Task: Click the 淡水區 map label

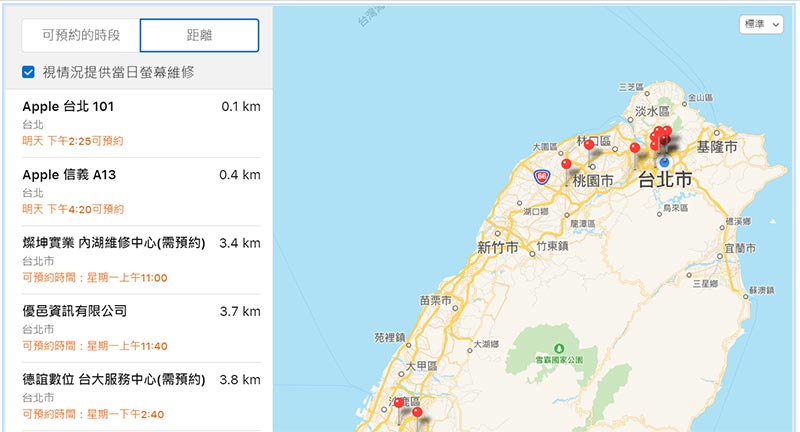Action: 652,111
